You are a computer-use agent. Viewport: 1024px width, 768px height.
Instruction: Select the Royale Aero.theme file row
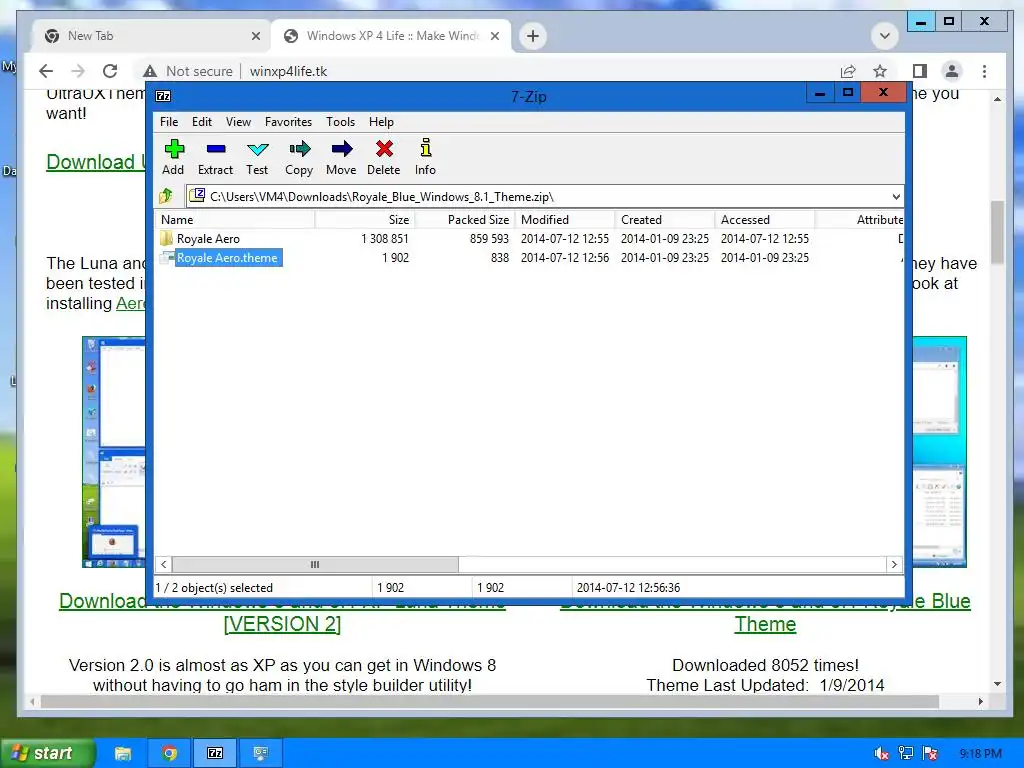point(529,258)
